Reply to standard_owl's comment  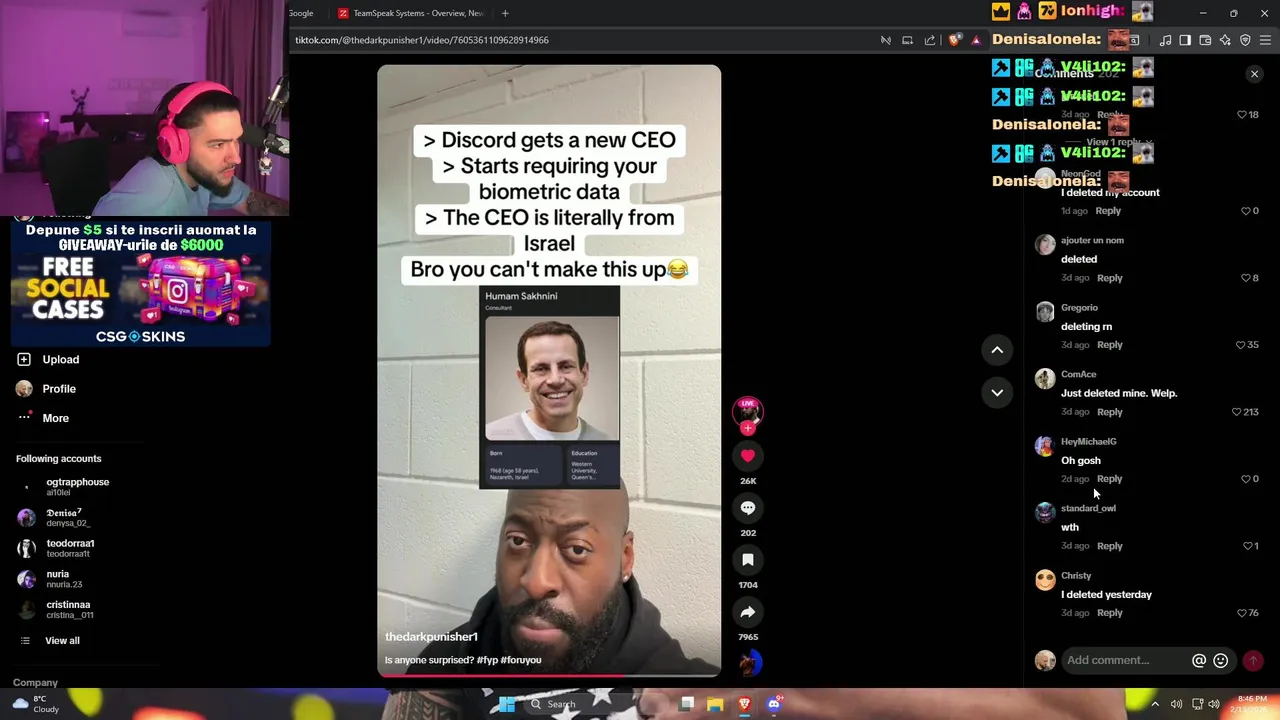coord(1109,546)
